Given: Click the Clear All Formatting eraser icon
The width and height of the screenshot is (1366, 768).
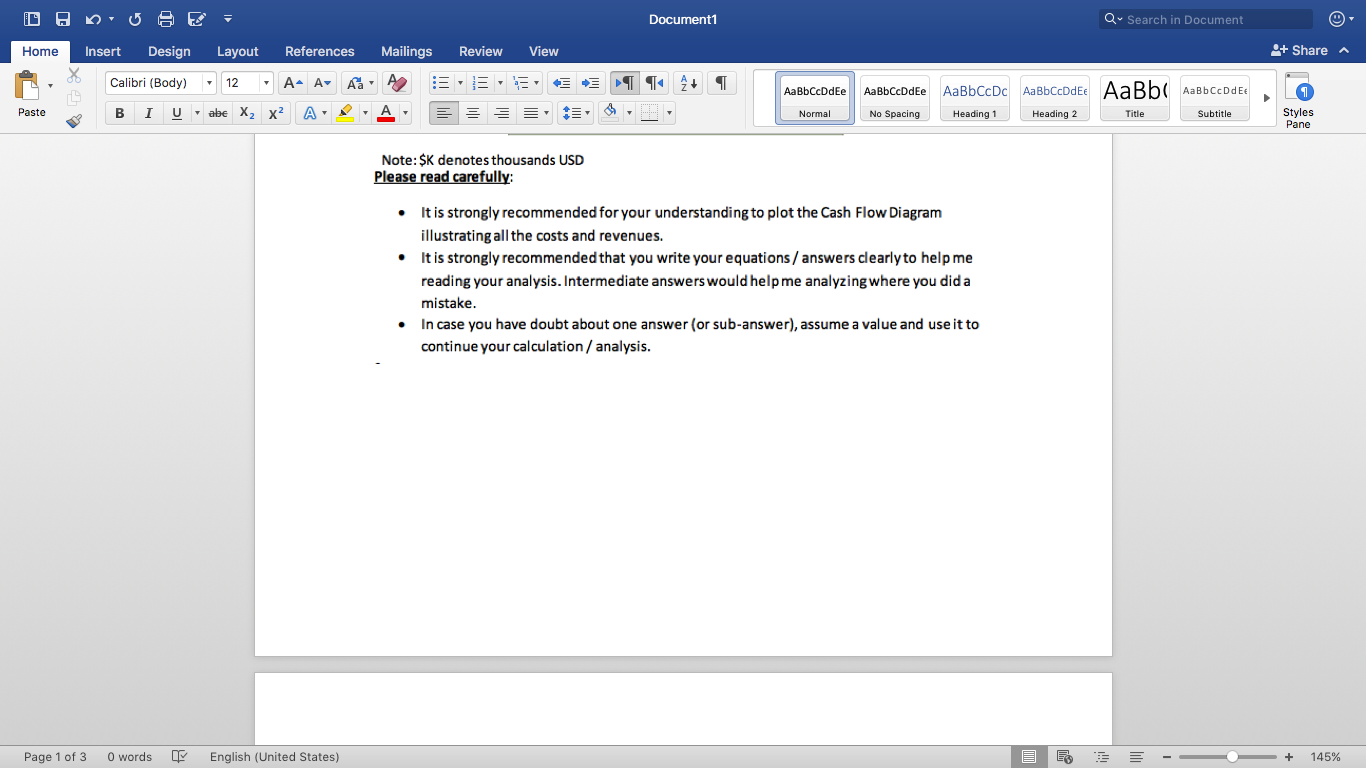Looking at the screenshot, I should pyautogui.click(x=397, y=83).
